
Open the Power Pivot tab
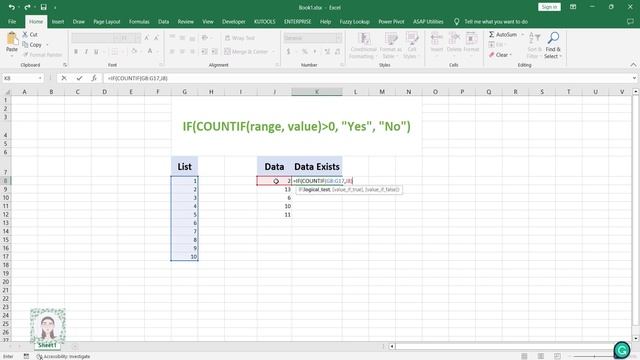pyautogui.click(x=391, y=22)
